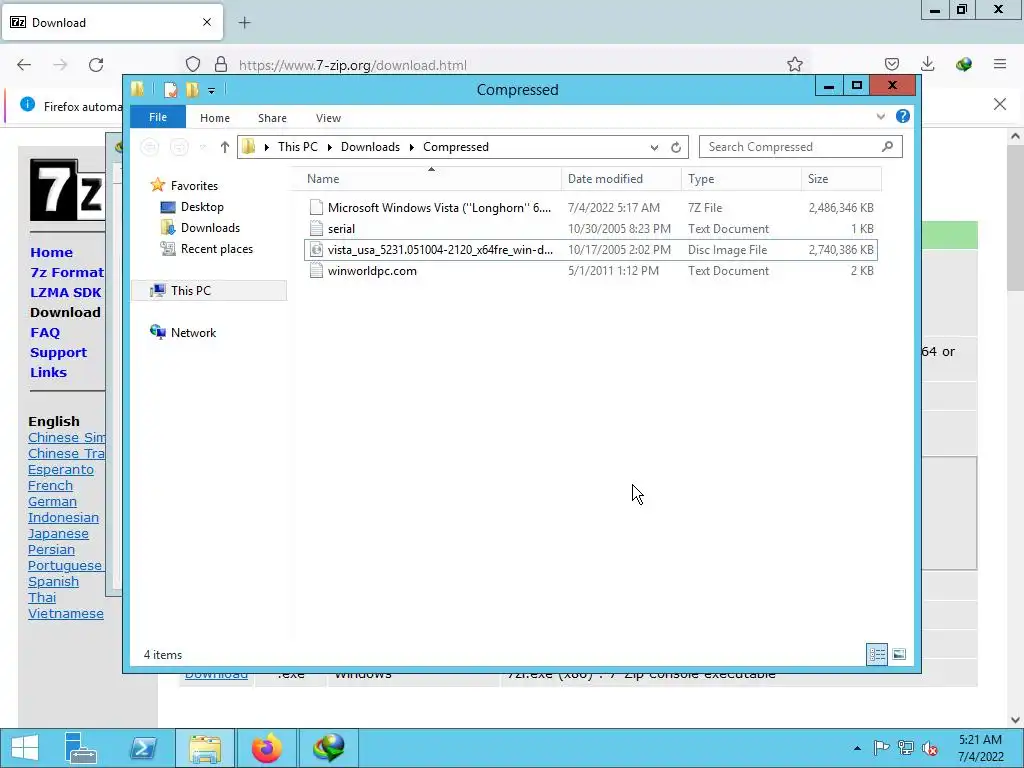Switch to Large icons view
The height and width of the screenshot is (768, 1024).
pyautogui.click(x=899, y=654)
